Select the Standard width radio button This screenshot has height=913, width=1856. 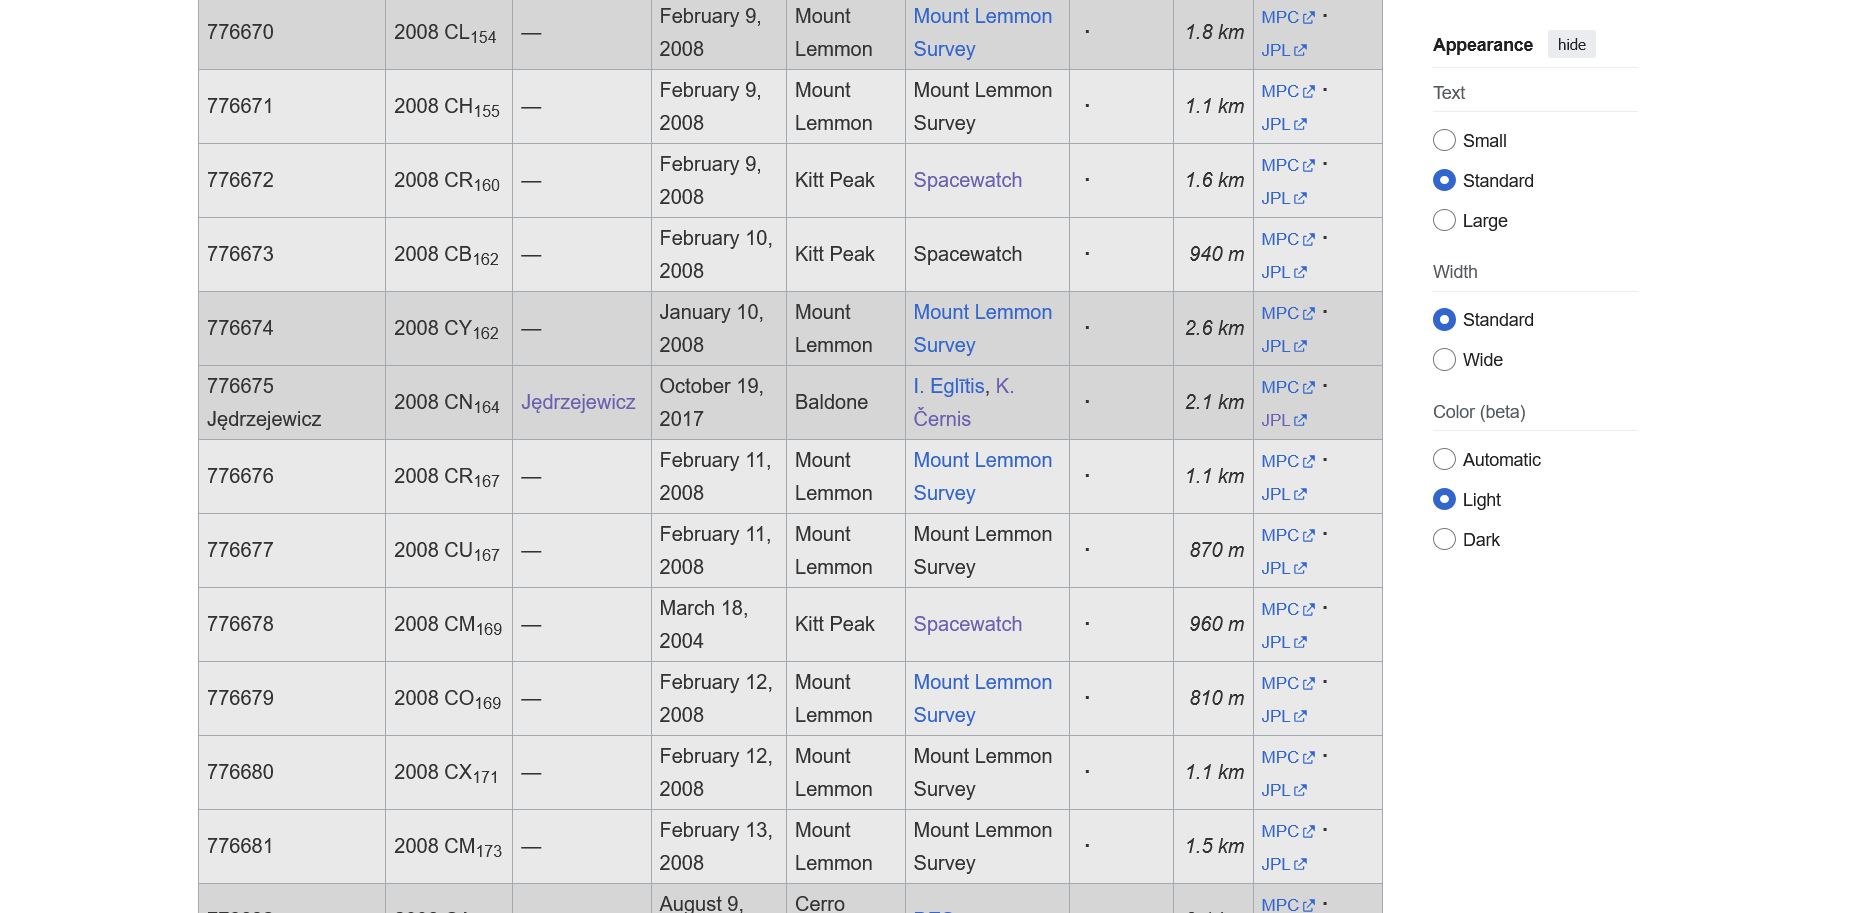pyautogui.click(x=1444, y=320)
